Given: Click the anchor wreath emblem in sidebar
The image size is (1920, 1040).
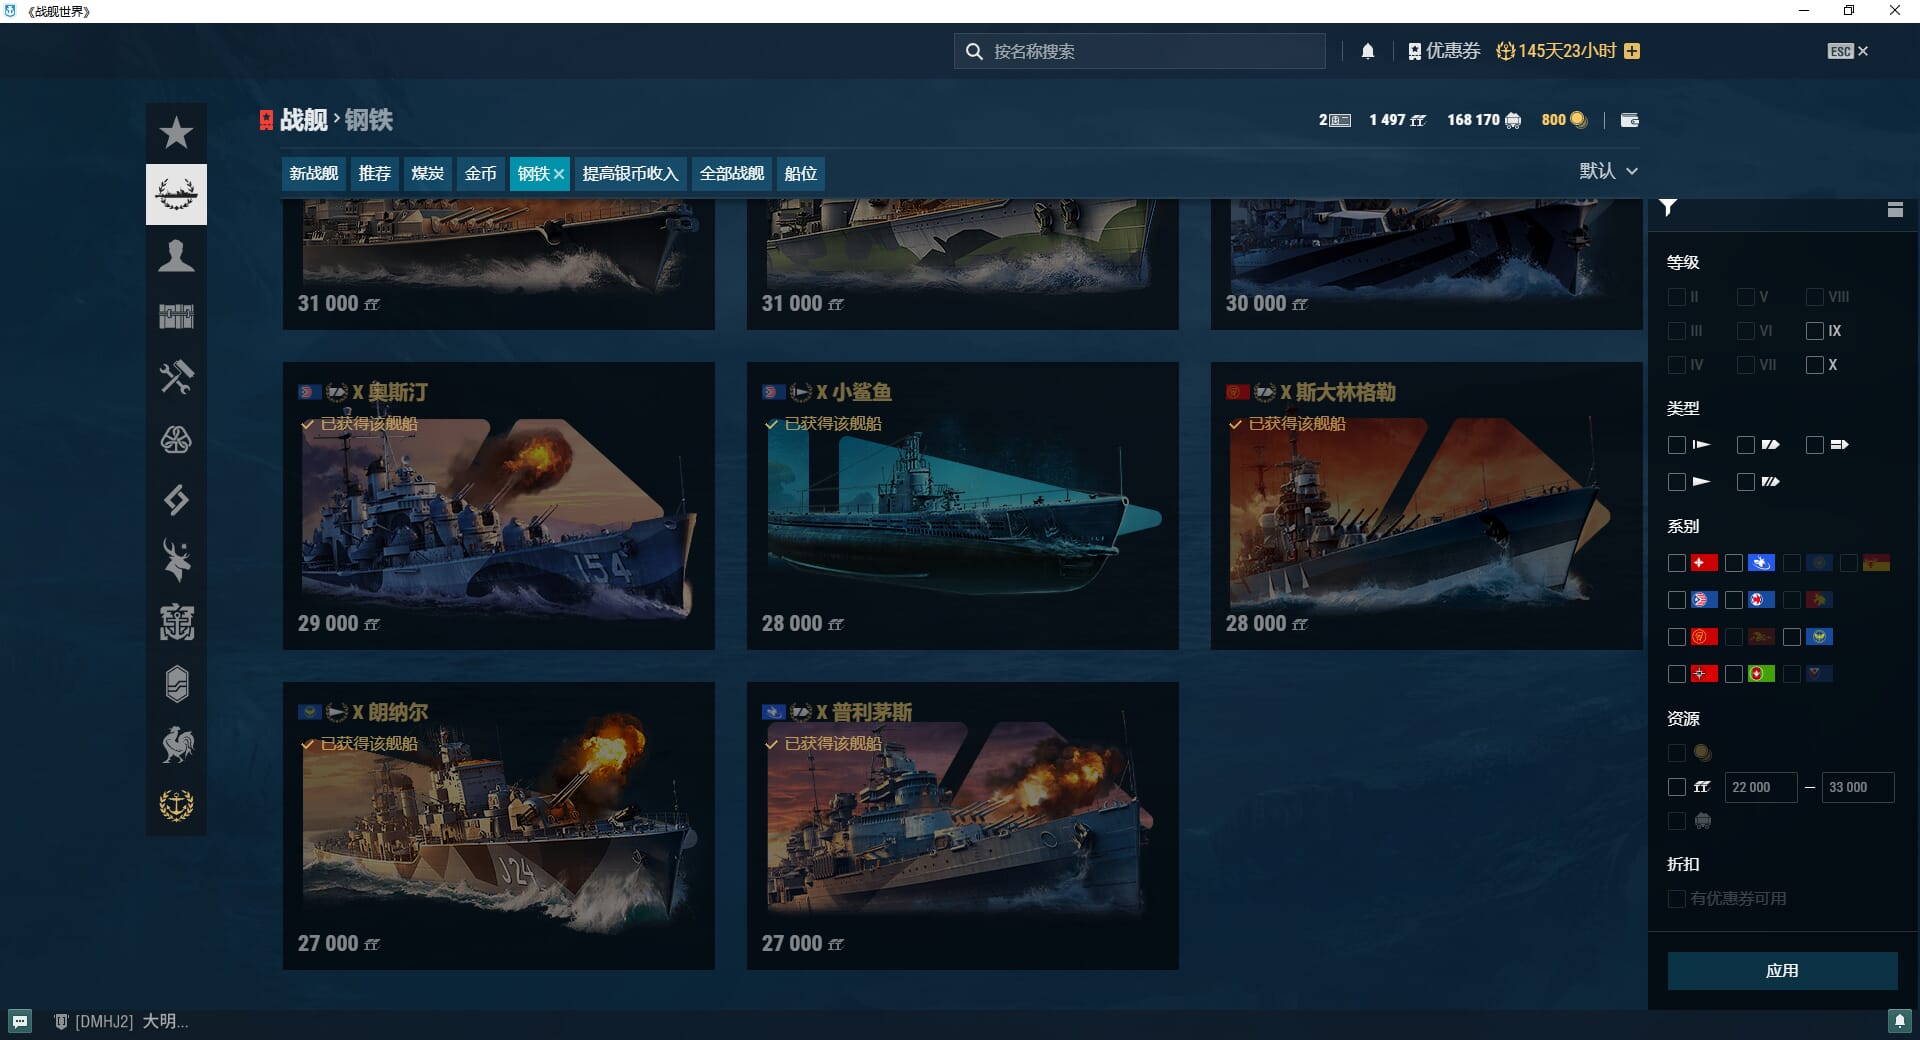Looking at the screenshot, I should (x=176, y=805).
